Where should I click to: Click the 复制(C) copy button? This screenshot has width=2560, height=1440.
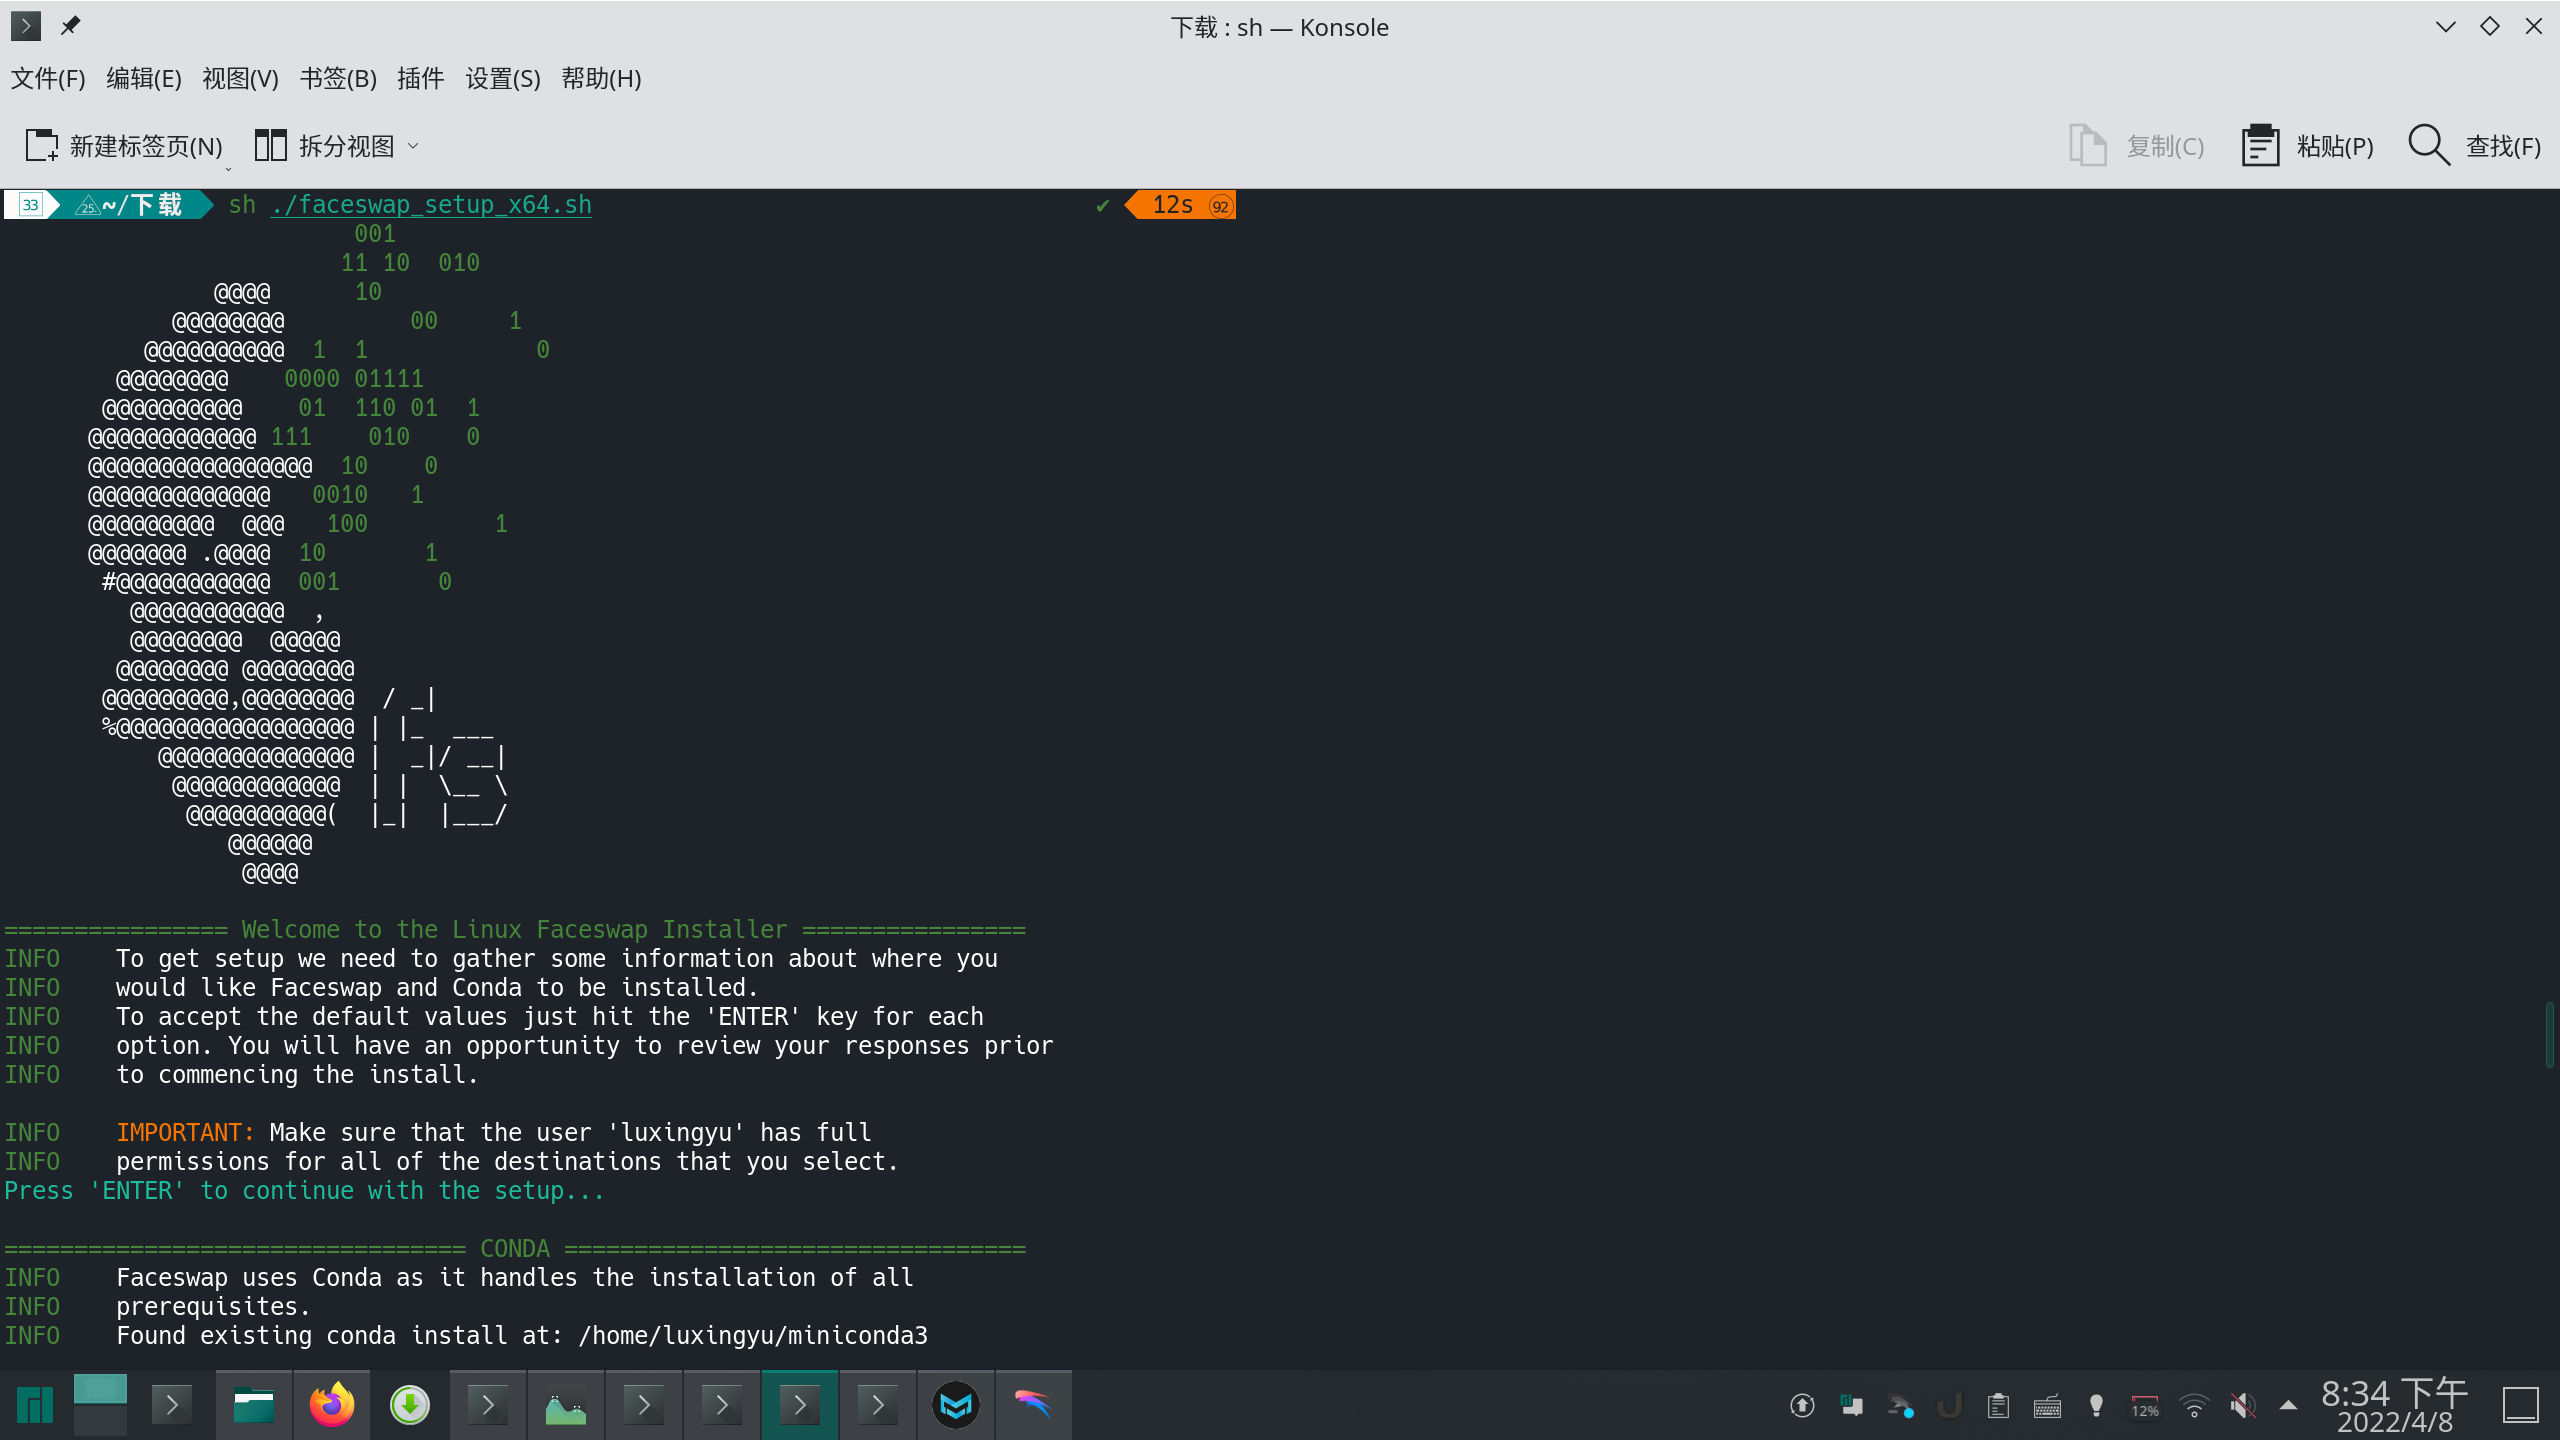tap(2136, 146)
